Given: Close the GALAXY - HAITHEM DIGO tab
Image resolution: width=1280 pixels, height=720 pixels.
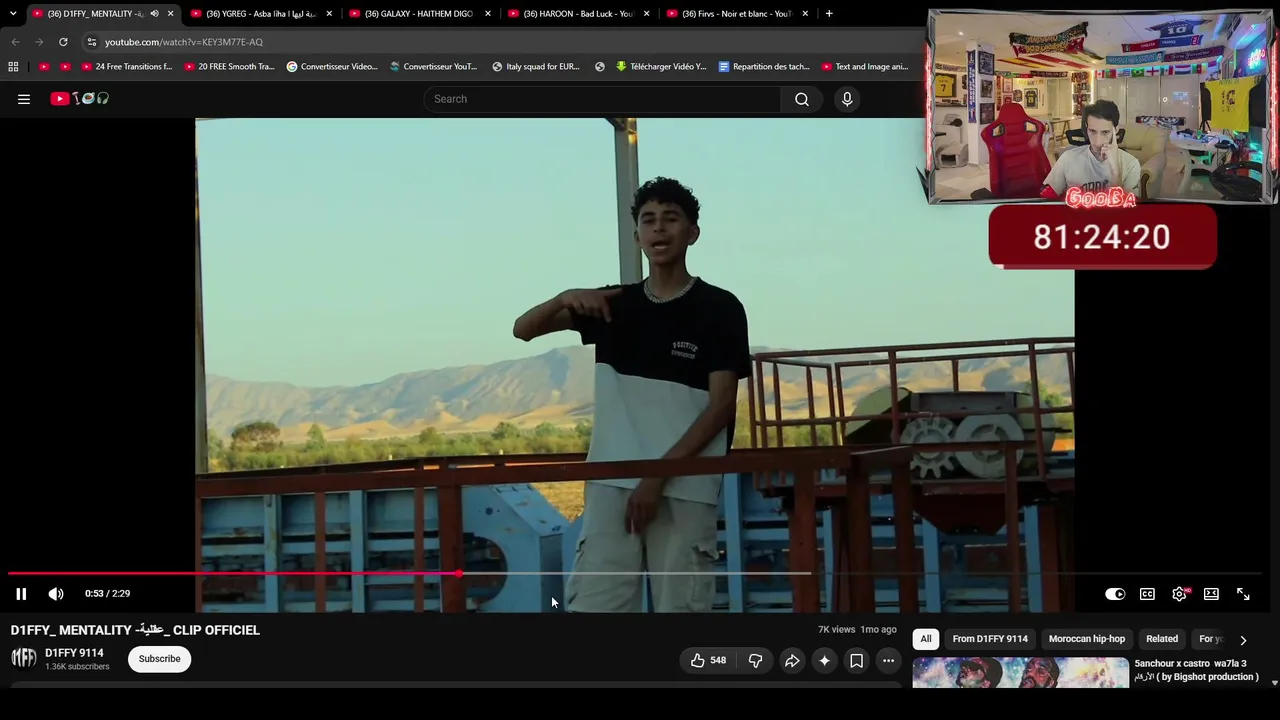Looking at the screenshot, I should point(488,14).
